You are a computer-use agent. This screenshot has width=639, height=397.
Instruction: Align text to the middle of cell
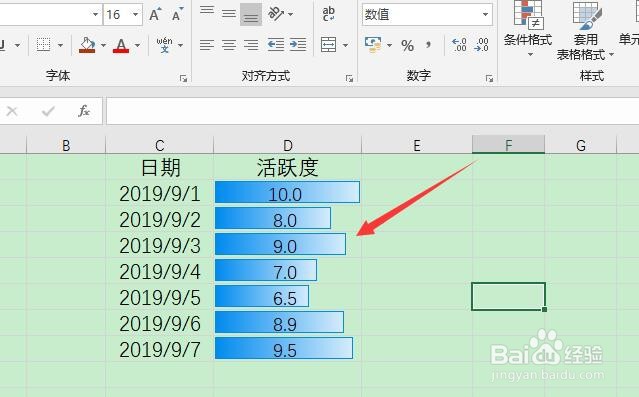pyautogui.click(x=229, y=14)
